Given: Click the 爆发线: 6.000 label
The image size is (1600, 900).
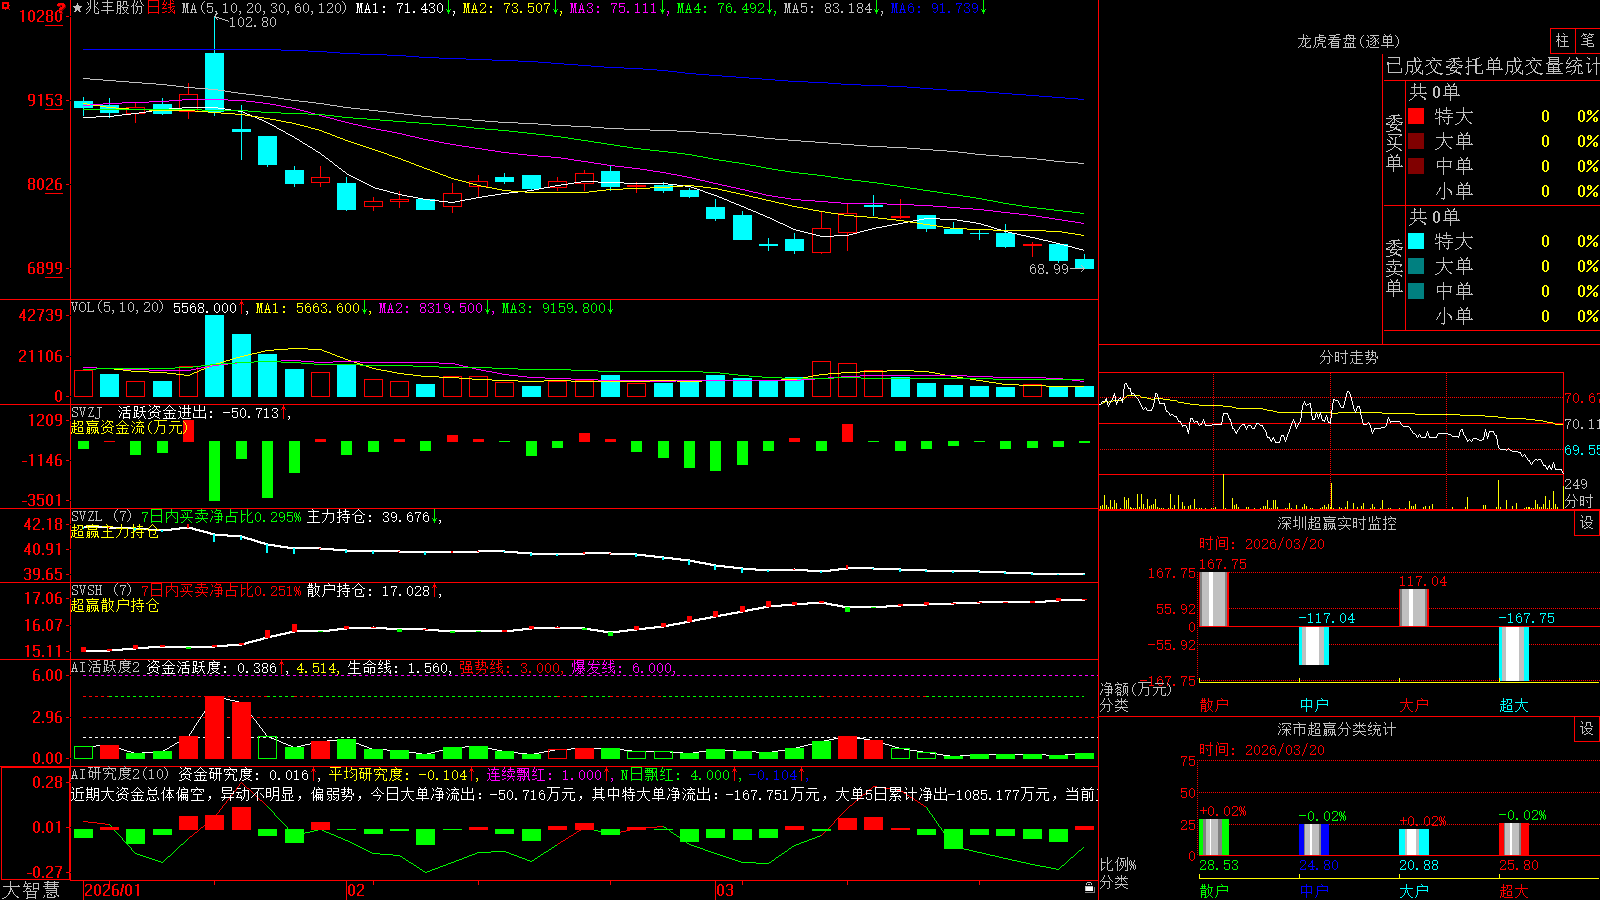Looking at the screenshot, I should tap(622, 668).
